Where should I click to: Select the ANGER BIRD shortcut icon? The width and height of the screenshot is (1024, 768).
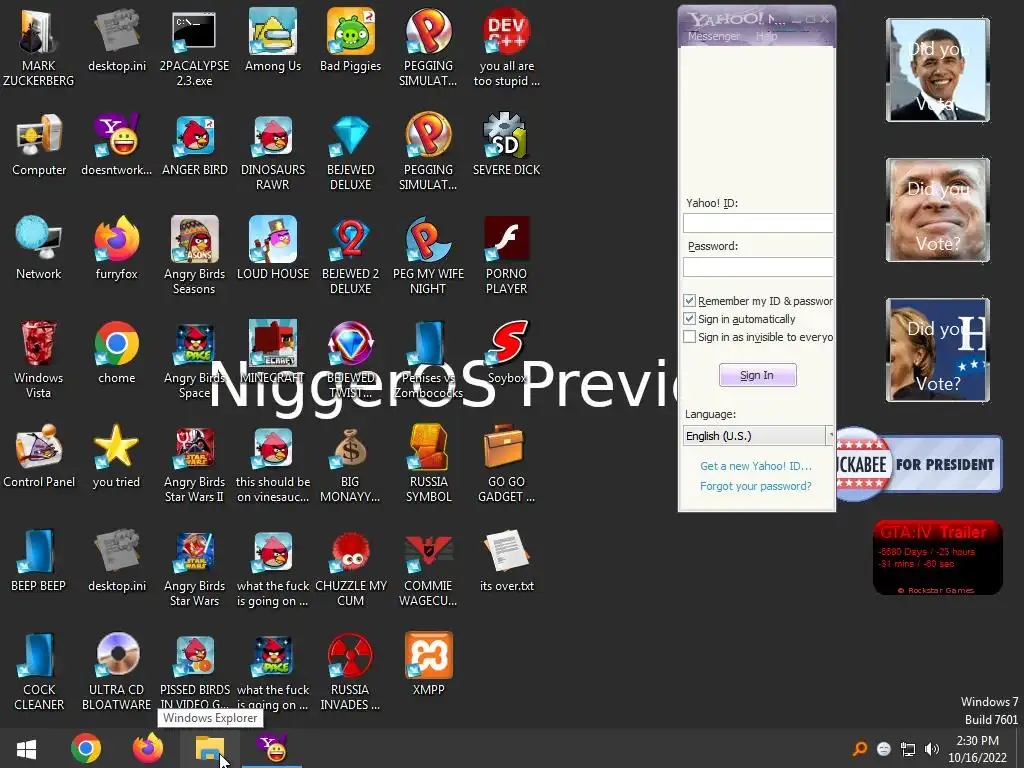pyautogui.click(x=195, y=145)
